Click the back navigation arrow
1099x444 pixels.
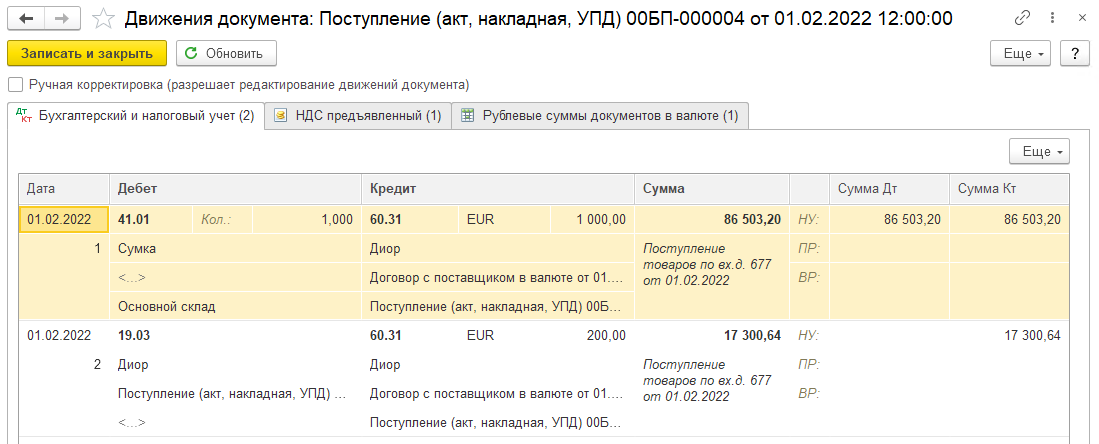26,18
